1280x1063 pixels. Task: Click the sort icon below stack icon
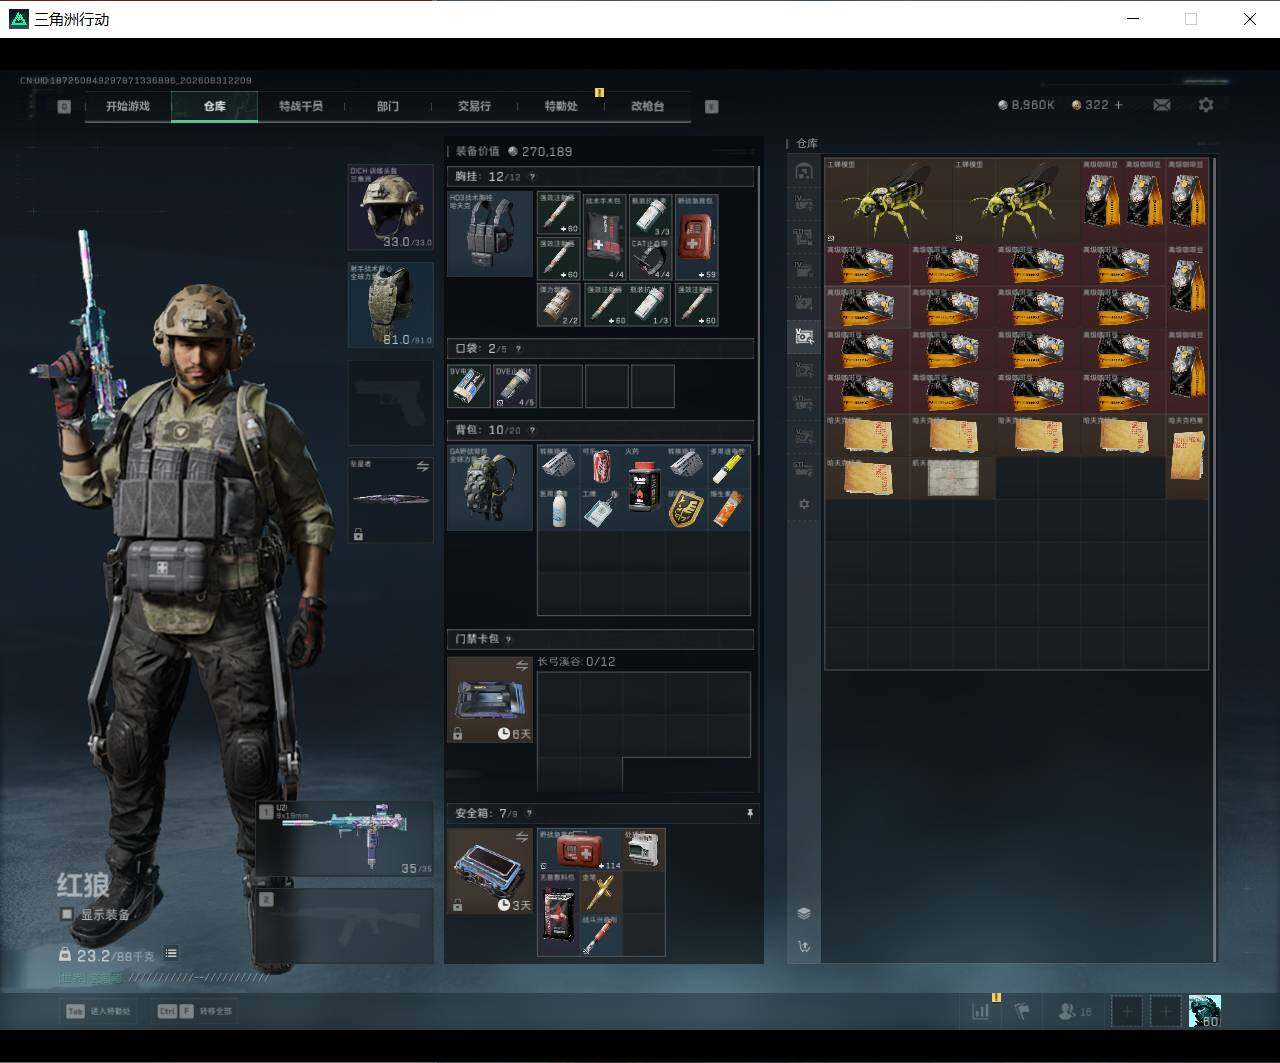point(804,946)
